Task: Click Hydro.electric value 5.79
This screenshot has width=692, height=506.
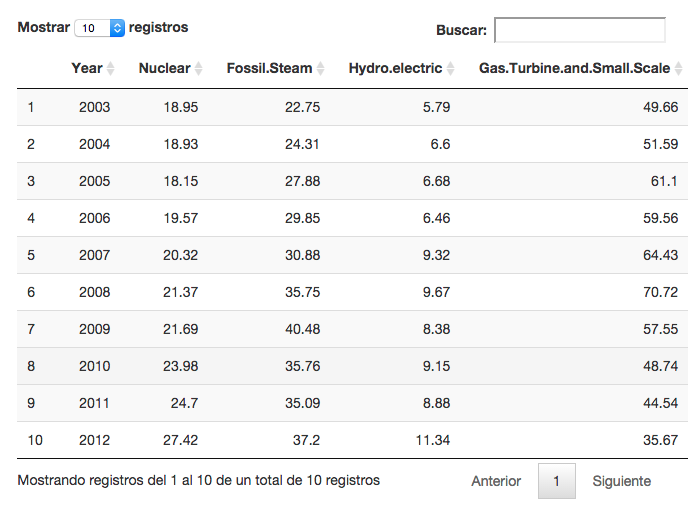Action: 436,107
